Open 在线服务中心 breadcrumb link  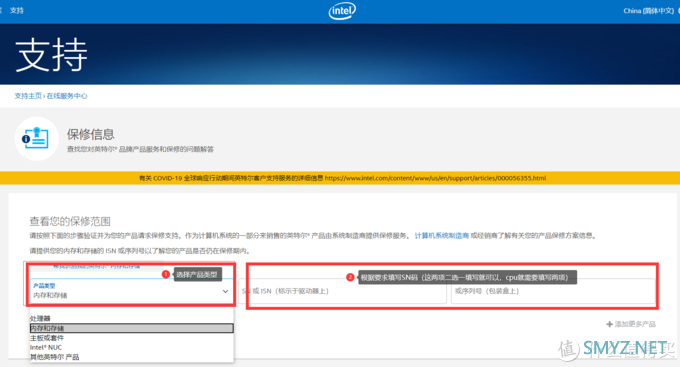pos(67,96)
